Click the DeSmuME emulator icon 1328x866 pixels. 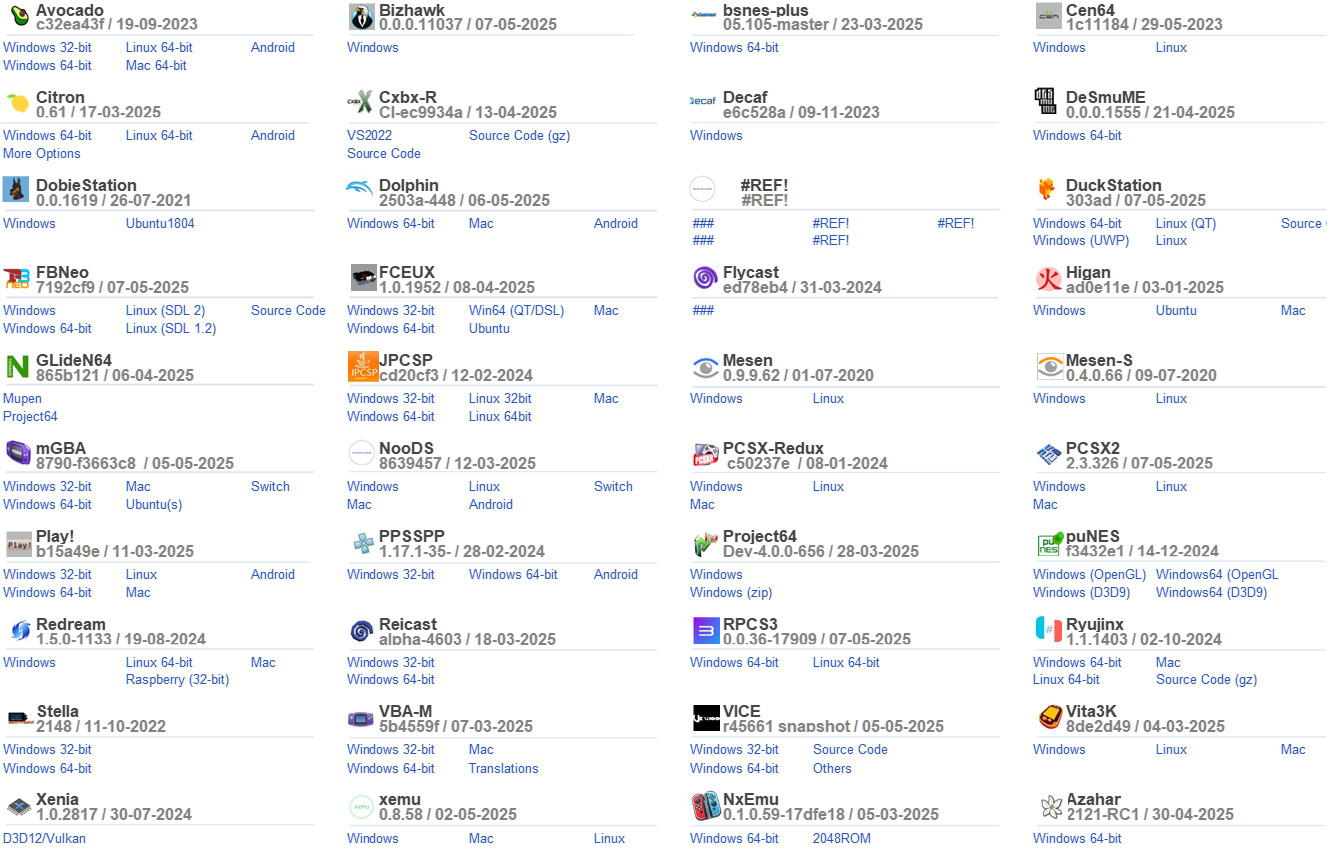click(x=1045, y=102)
